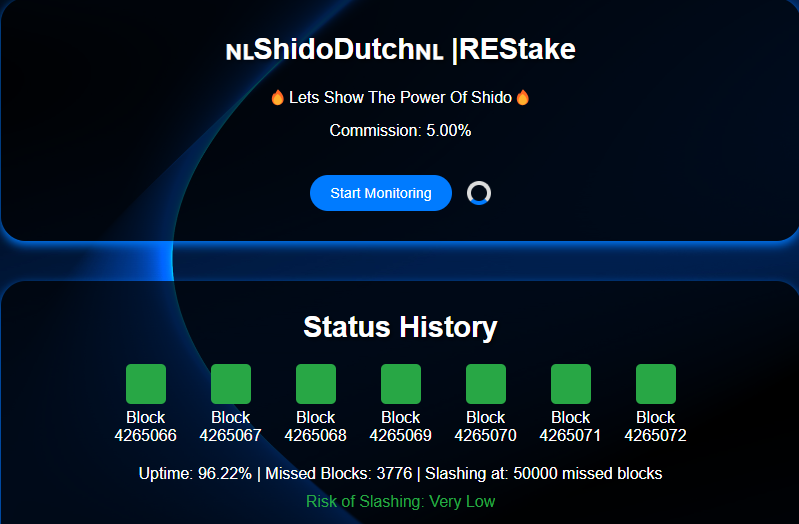799x524 pixels.
Task: Click the flame emoji before 'Lets Show'
Action: [278, 97]
